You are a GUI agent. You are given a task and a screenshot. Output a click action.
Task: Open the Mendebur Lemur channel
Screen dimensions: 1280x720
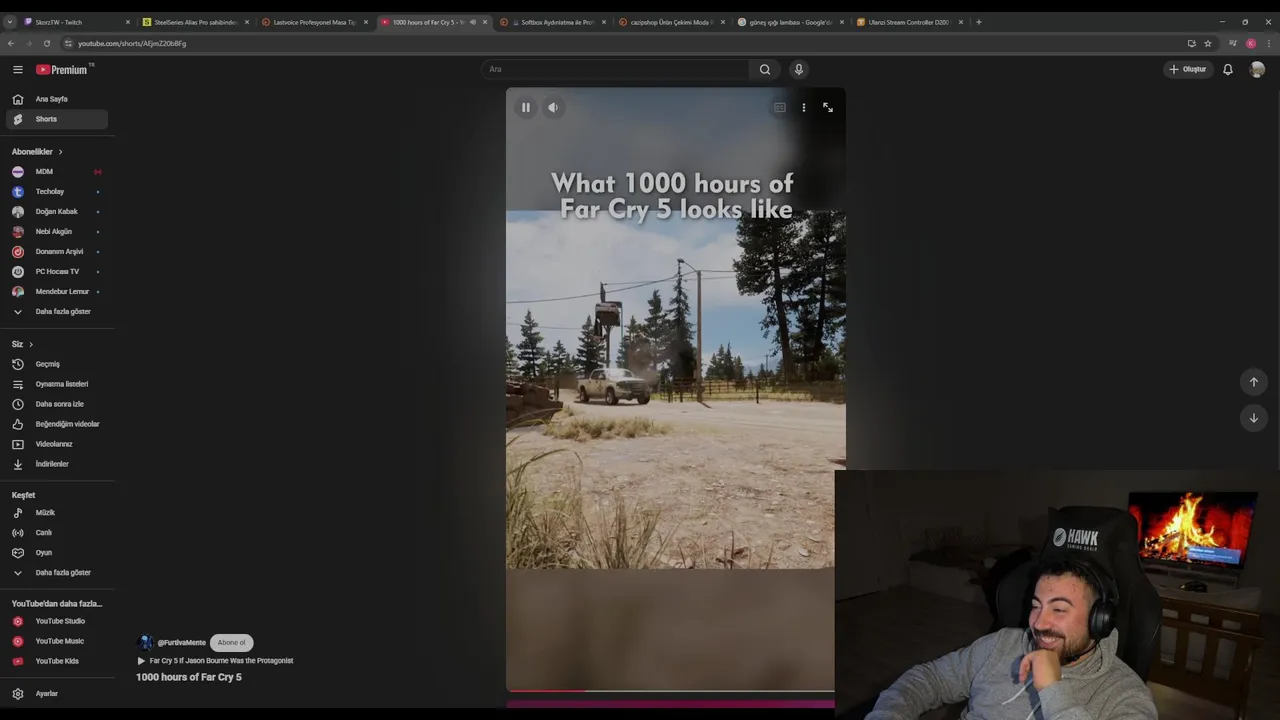pos(57,291)
